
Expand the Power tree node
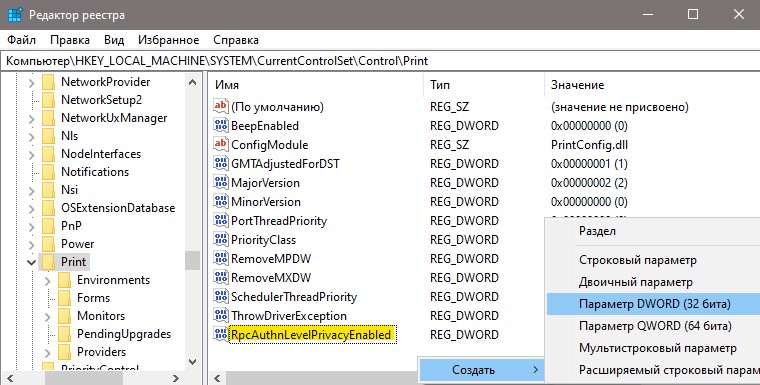(x=32, y=245)
